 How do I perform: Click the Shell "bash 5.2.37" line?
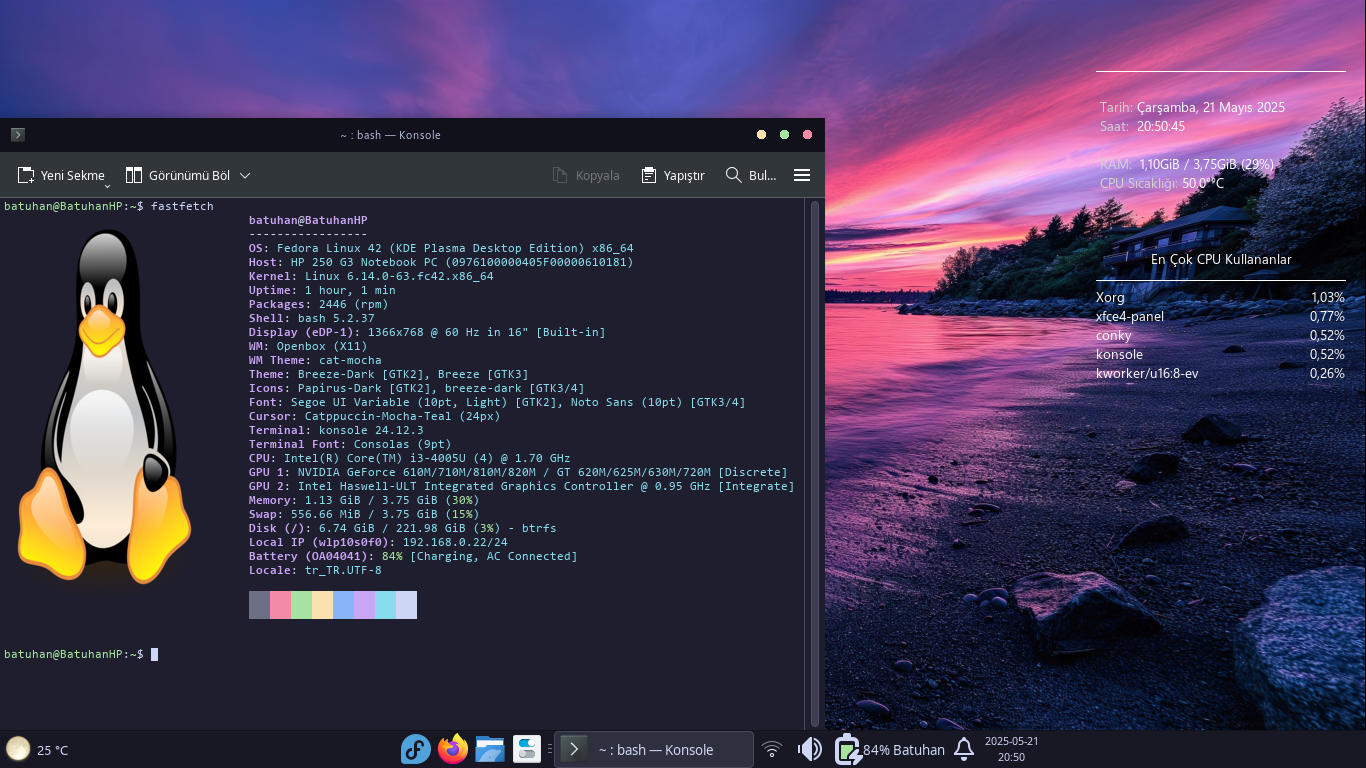[x=312, y=318]
